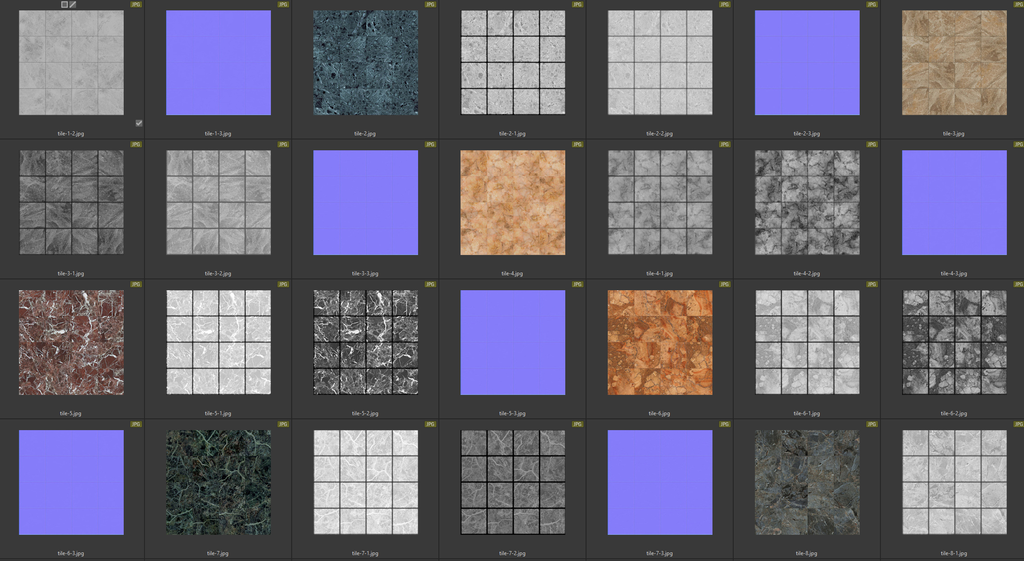Viewport: 1024px width, 561px height.
Task: Select the tile-3.jpg beige tile thumbnail
Action: 954,62
